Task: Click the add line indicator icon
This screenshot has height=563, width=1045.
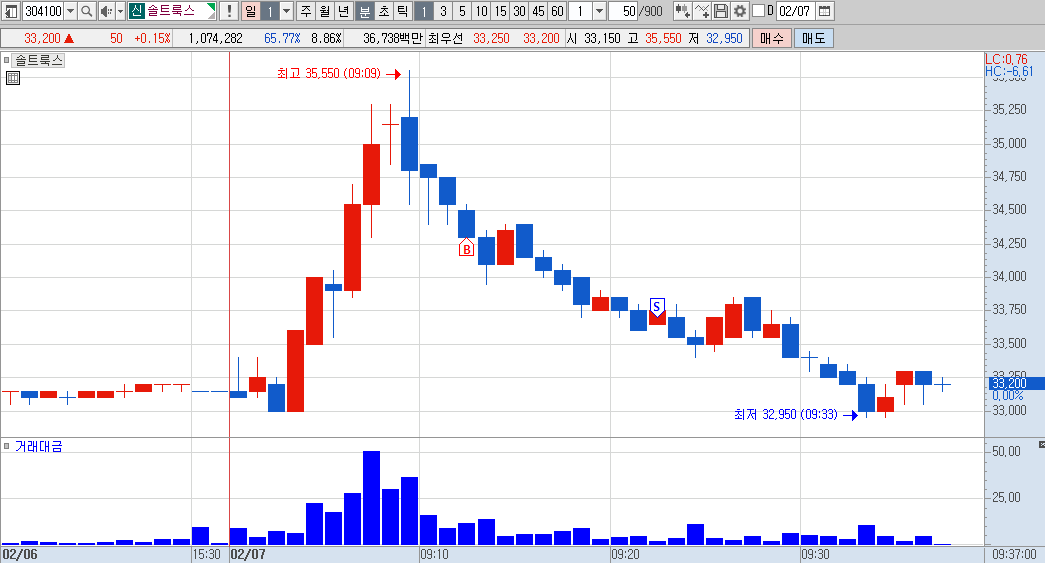Action: click(x=702, y=11)
